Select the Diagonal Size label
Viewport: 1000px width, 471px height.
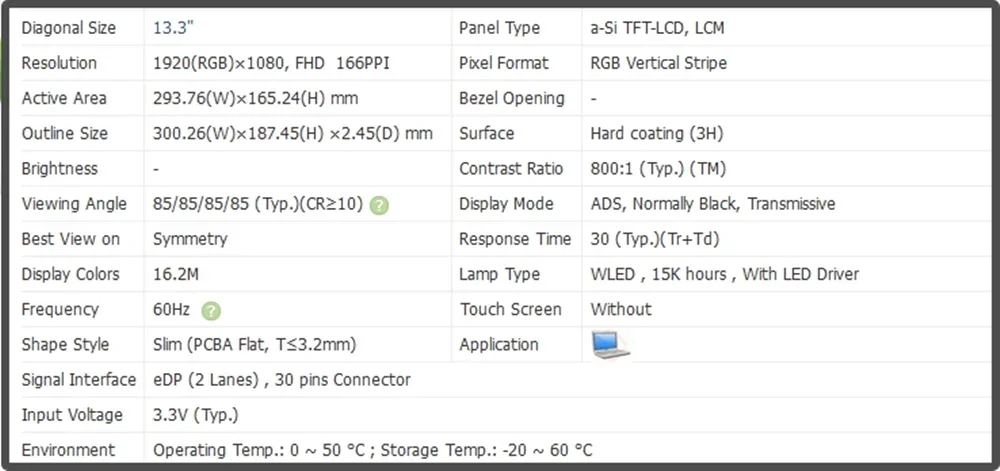coord(69,28)
